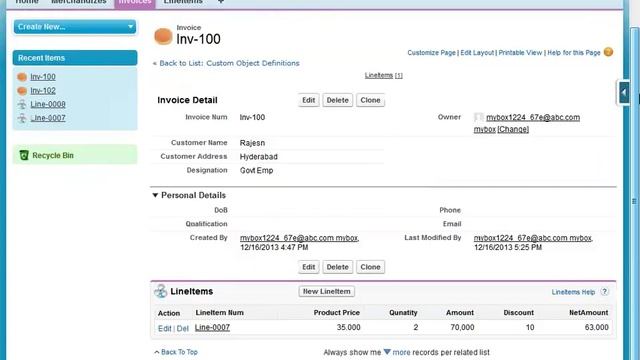Click the right-edge vertical scrollbar
Screen dimensions: 640x360
(634, 192)
